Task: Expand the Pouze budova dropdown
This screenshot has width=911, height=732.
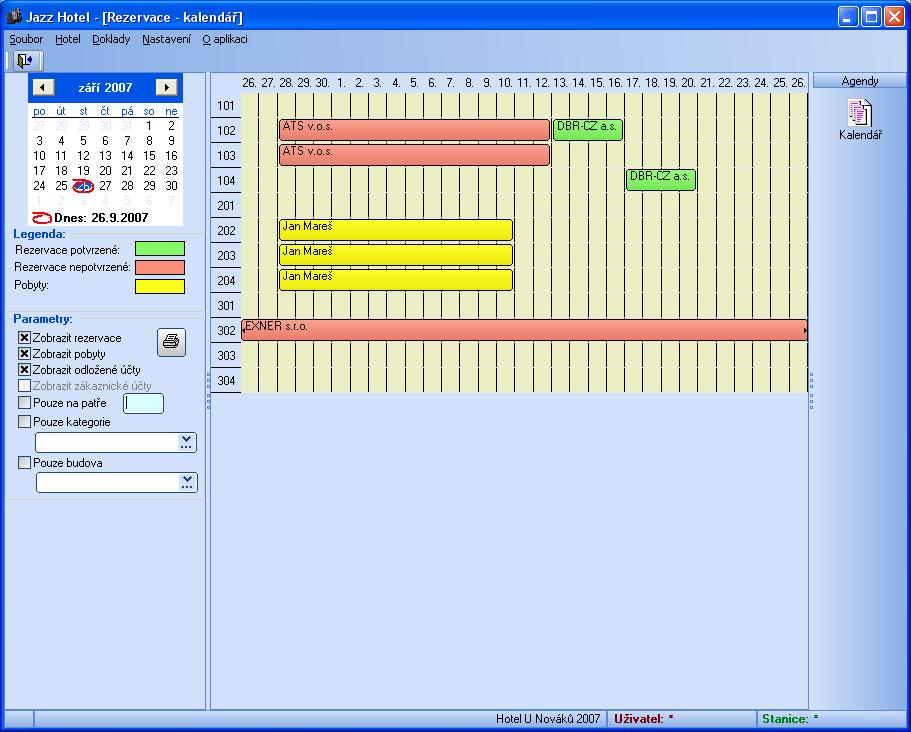Action: tap(187, 482)
